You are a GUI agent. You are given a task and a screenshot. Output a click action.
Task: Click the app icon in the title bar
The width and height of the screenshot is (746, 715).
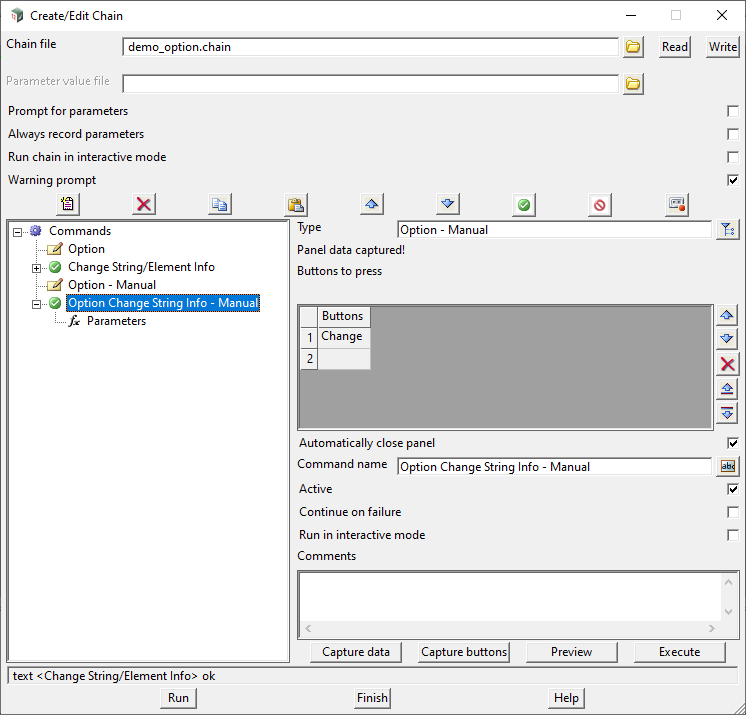[x=17, y=15]
